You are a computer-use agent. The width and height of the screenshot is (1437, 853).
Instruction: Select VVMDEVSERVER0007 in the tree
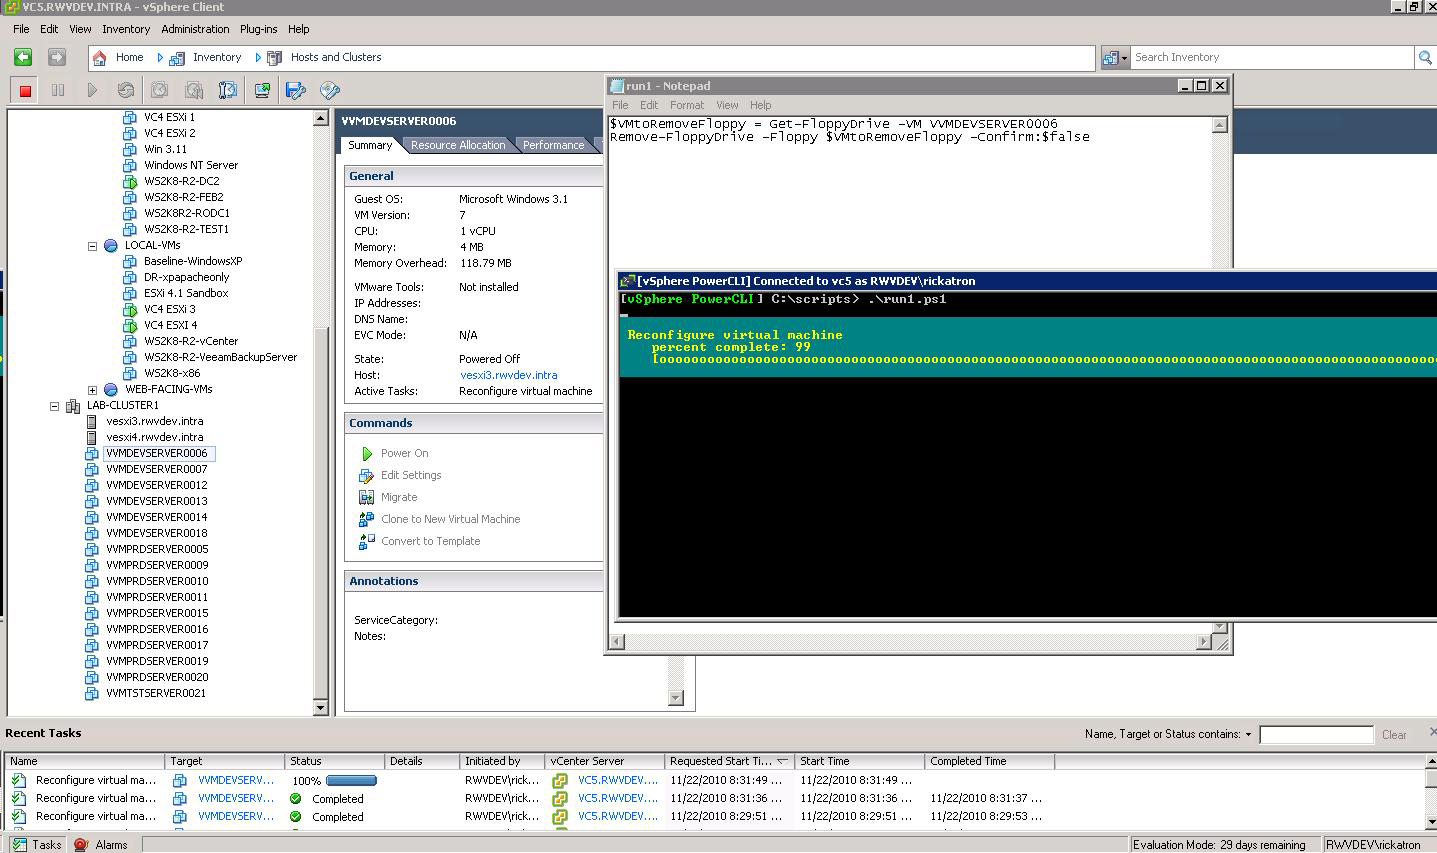pyautogui.click(x=157, y=469)
